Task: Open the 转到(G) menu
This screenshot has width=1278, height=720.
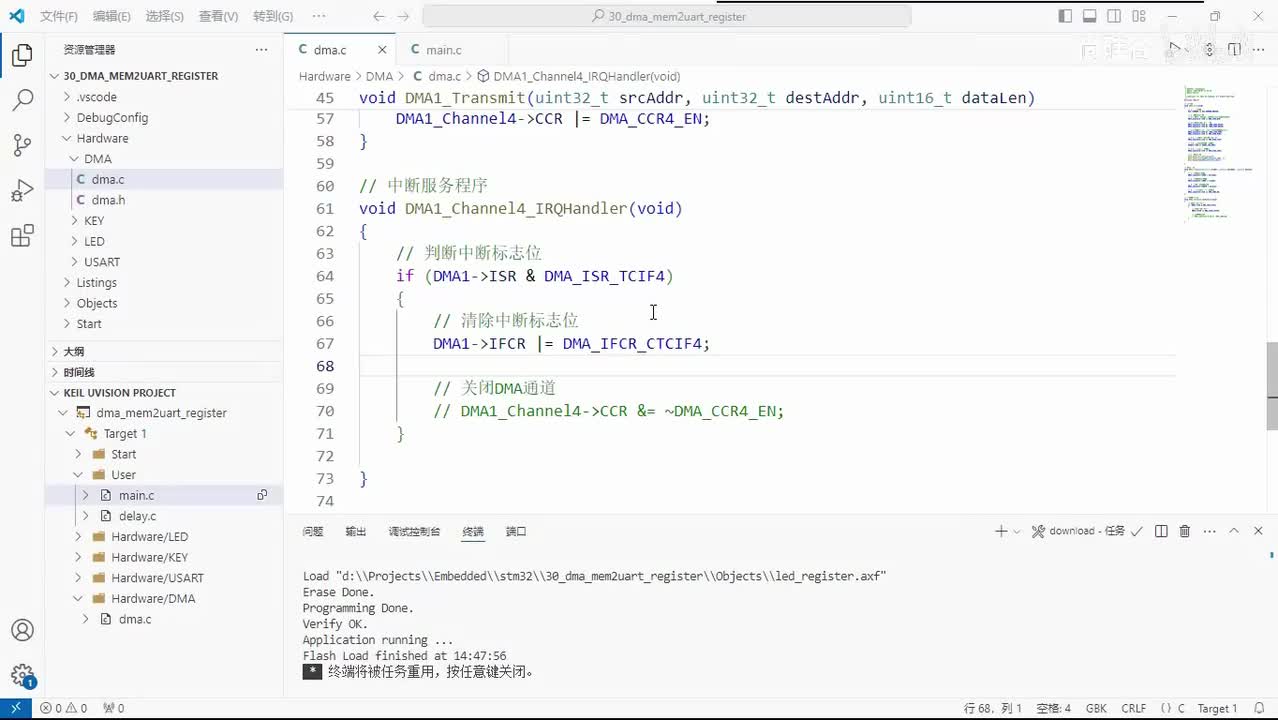Action: coord(273,16)
